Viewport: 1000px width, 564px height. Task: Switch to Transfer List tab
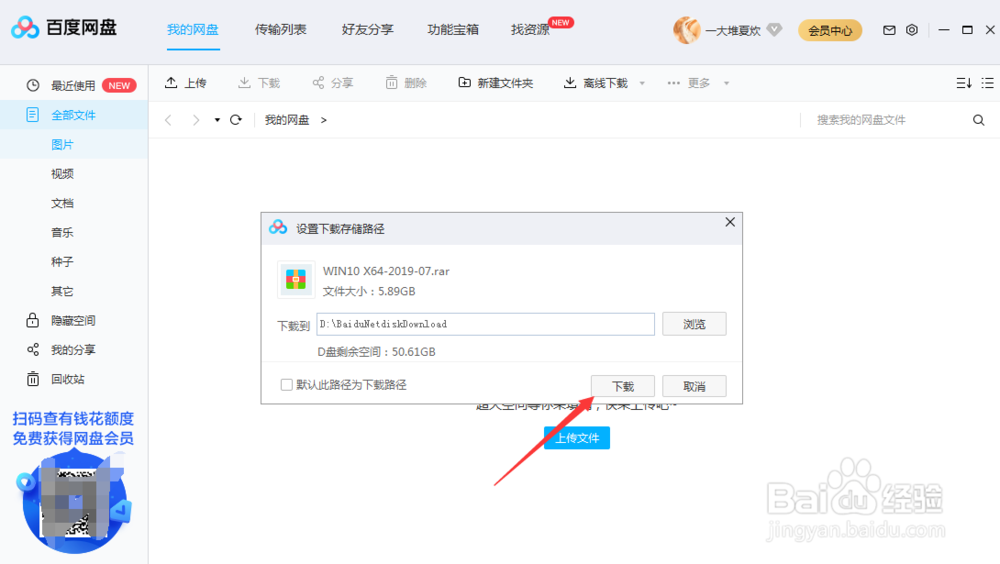[x=281, y=29]
